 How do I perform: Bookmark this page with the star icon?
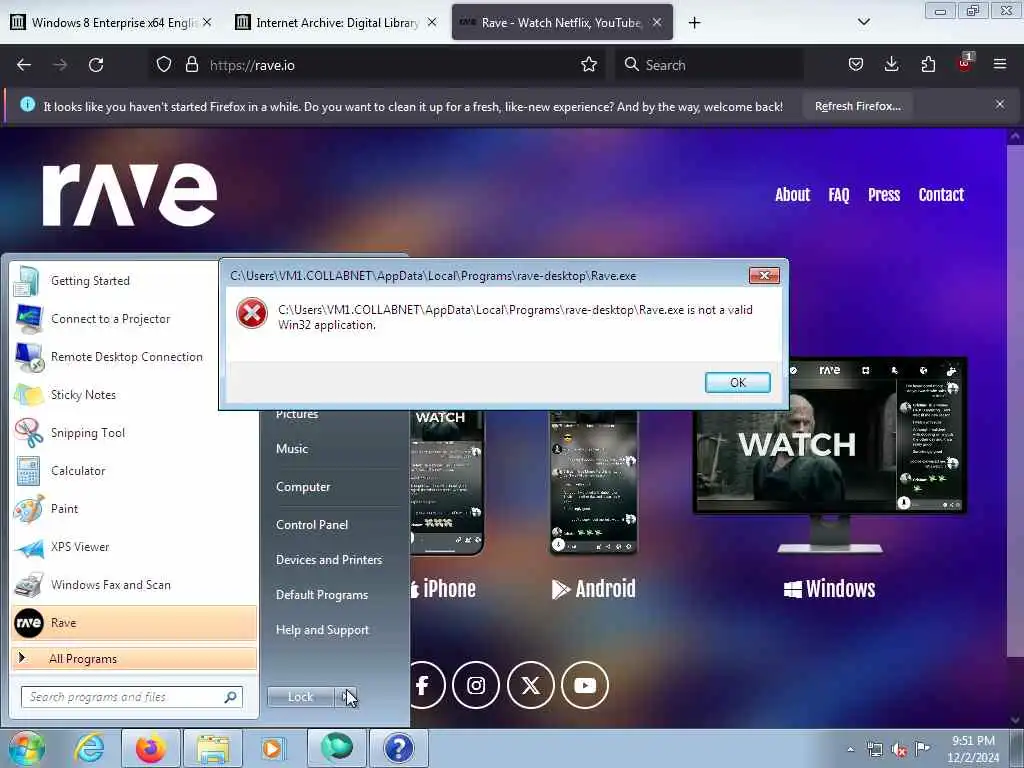pos(589,65)
